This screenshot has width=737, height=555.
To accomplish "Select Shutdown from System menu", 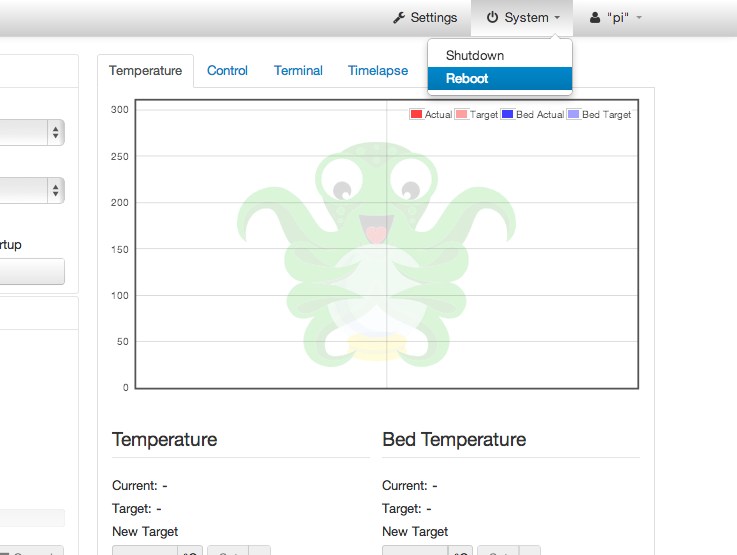I will coord(500,55).
